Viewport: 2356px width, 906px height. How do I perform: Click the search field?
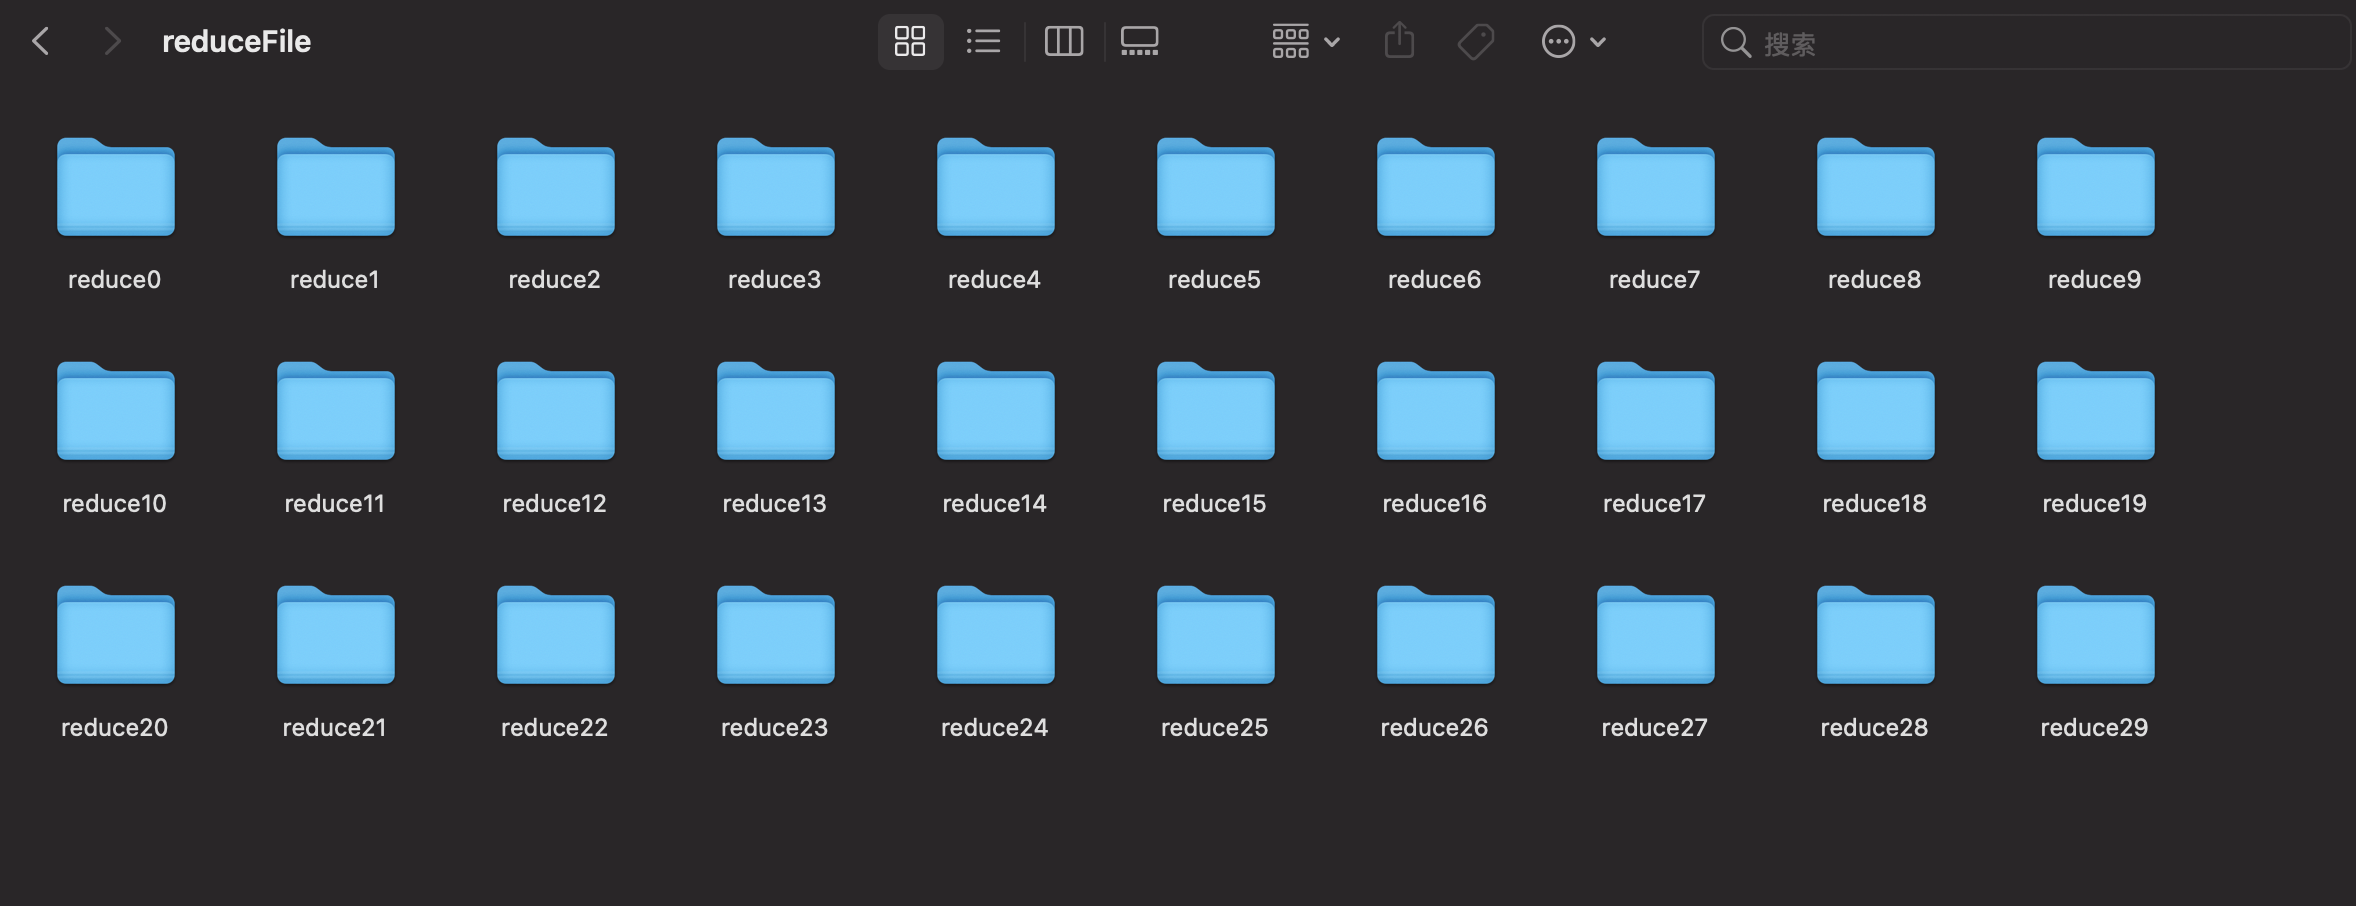[x=2026, y=42]
